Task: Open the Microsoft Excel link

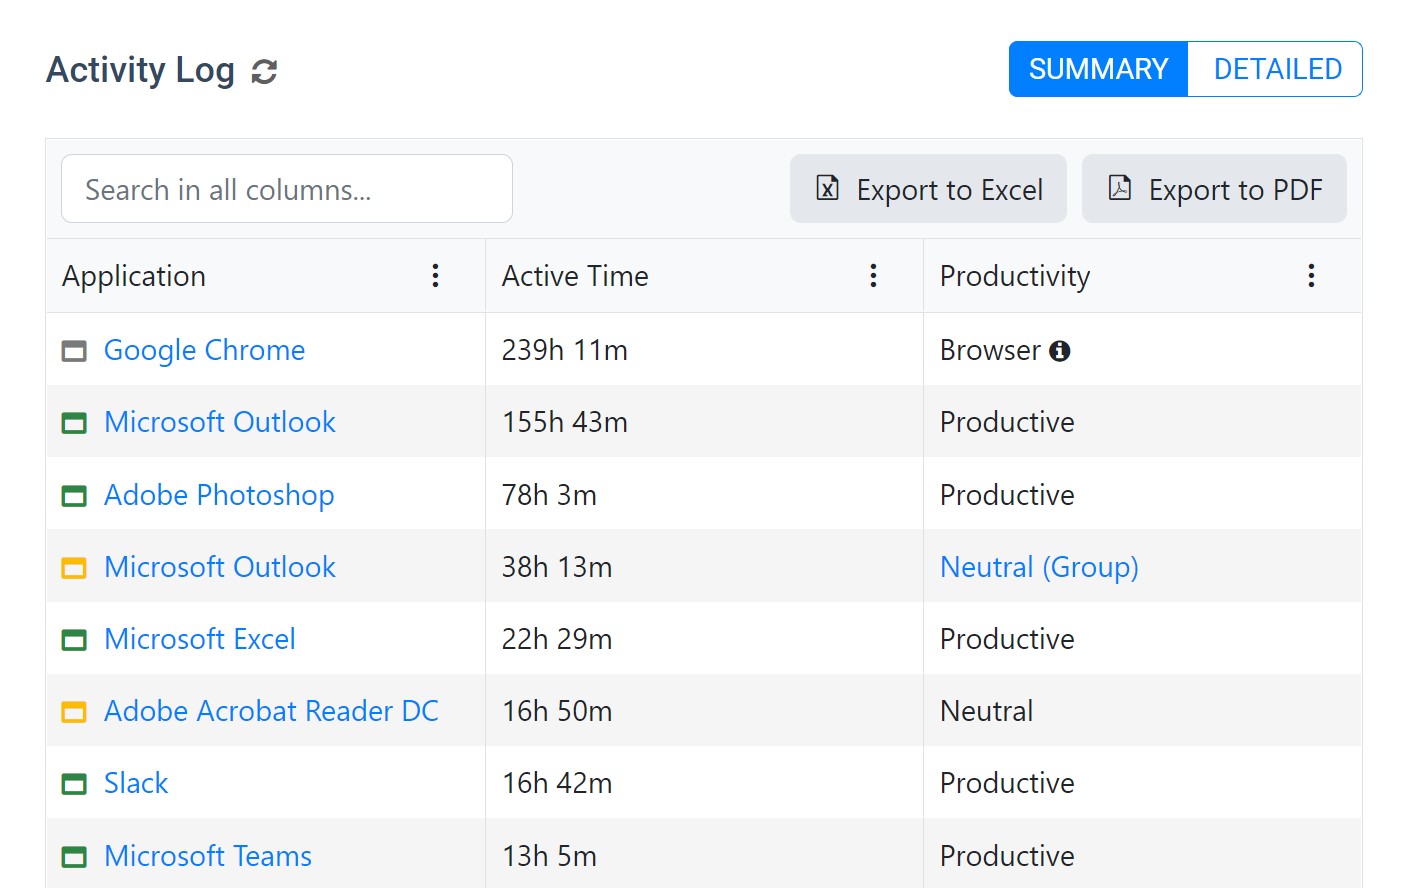Action: pos(200,639)
